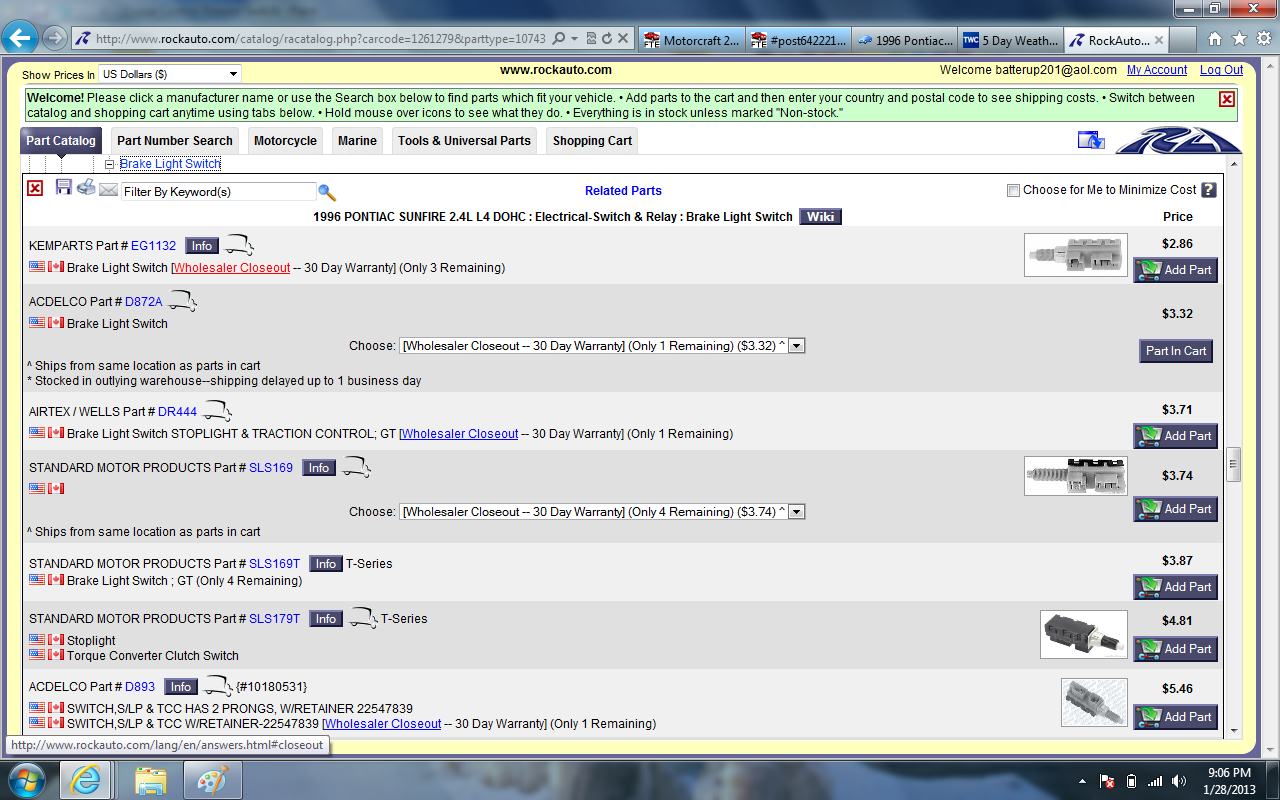Switch to the Part Number Search tab
This screenshot has width=1280, height=800.
[x=175, y=141]
